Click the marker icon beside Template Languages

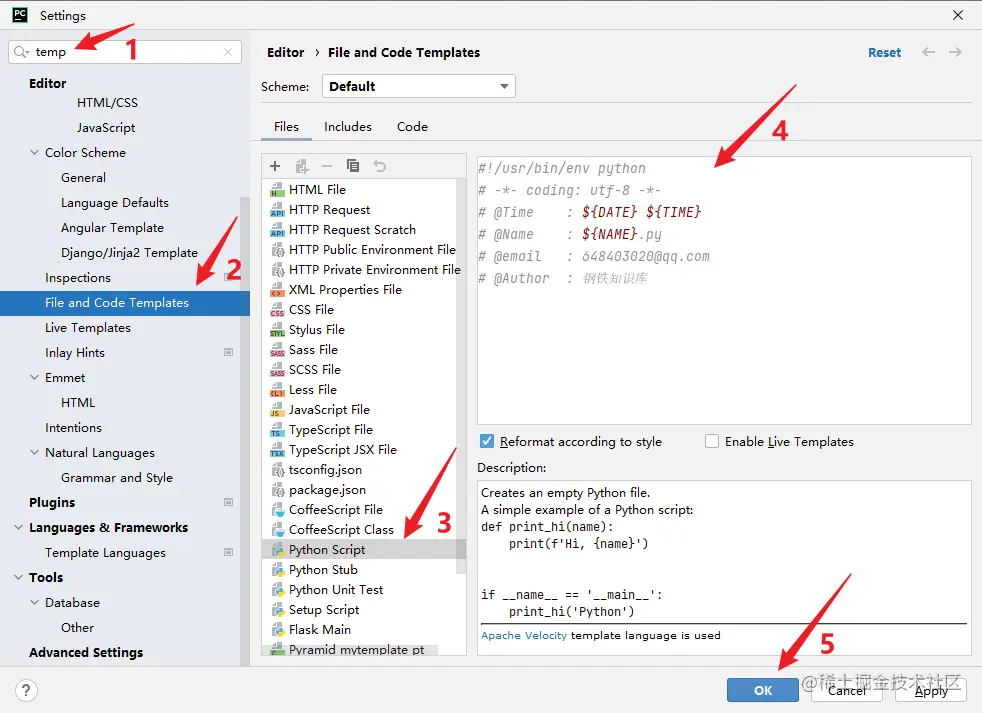click(229, 552)
